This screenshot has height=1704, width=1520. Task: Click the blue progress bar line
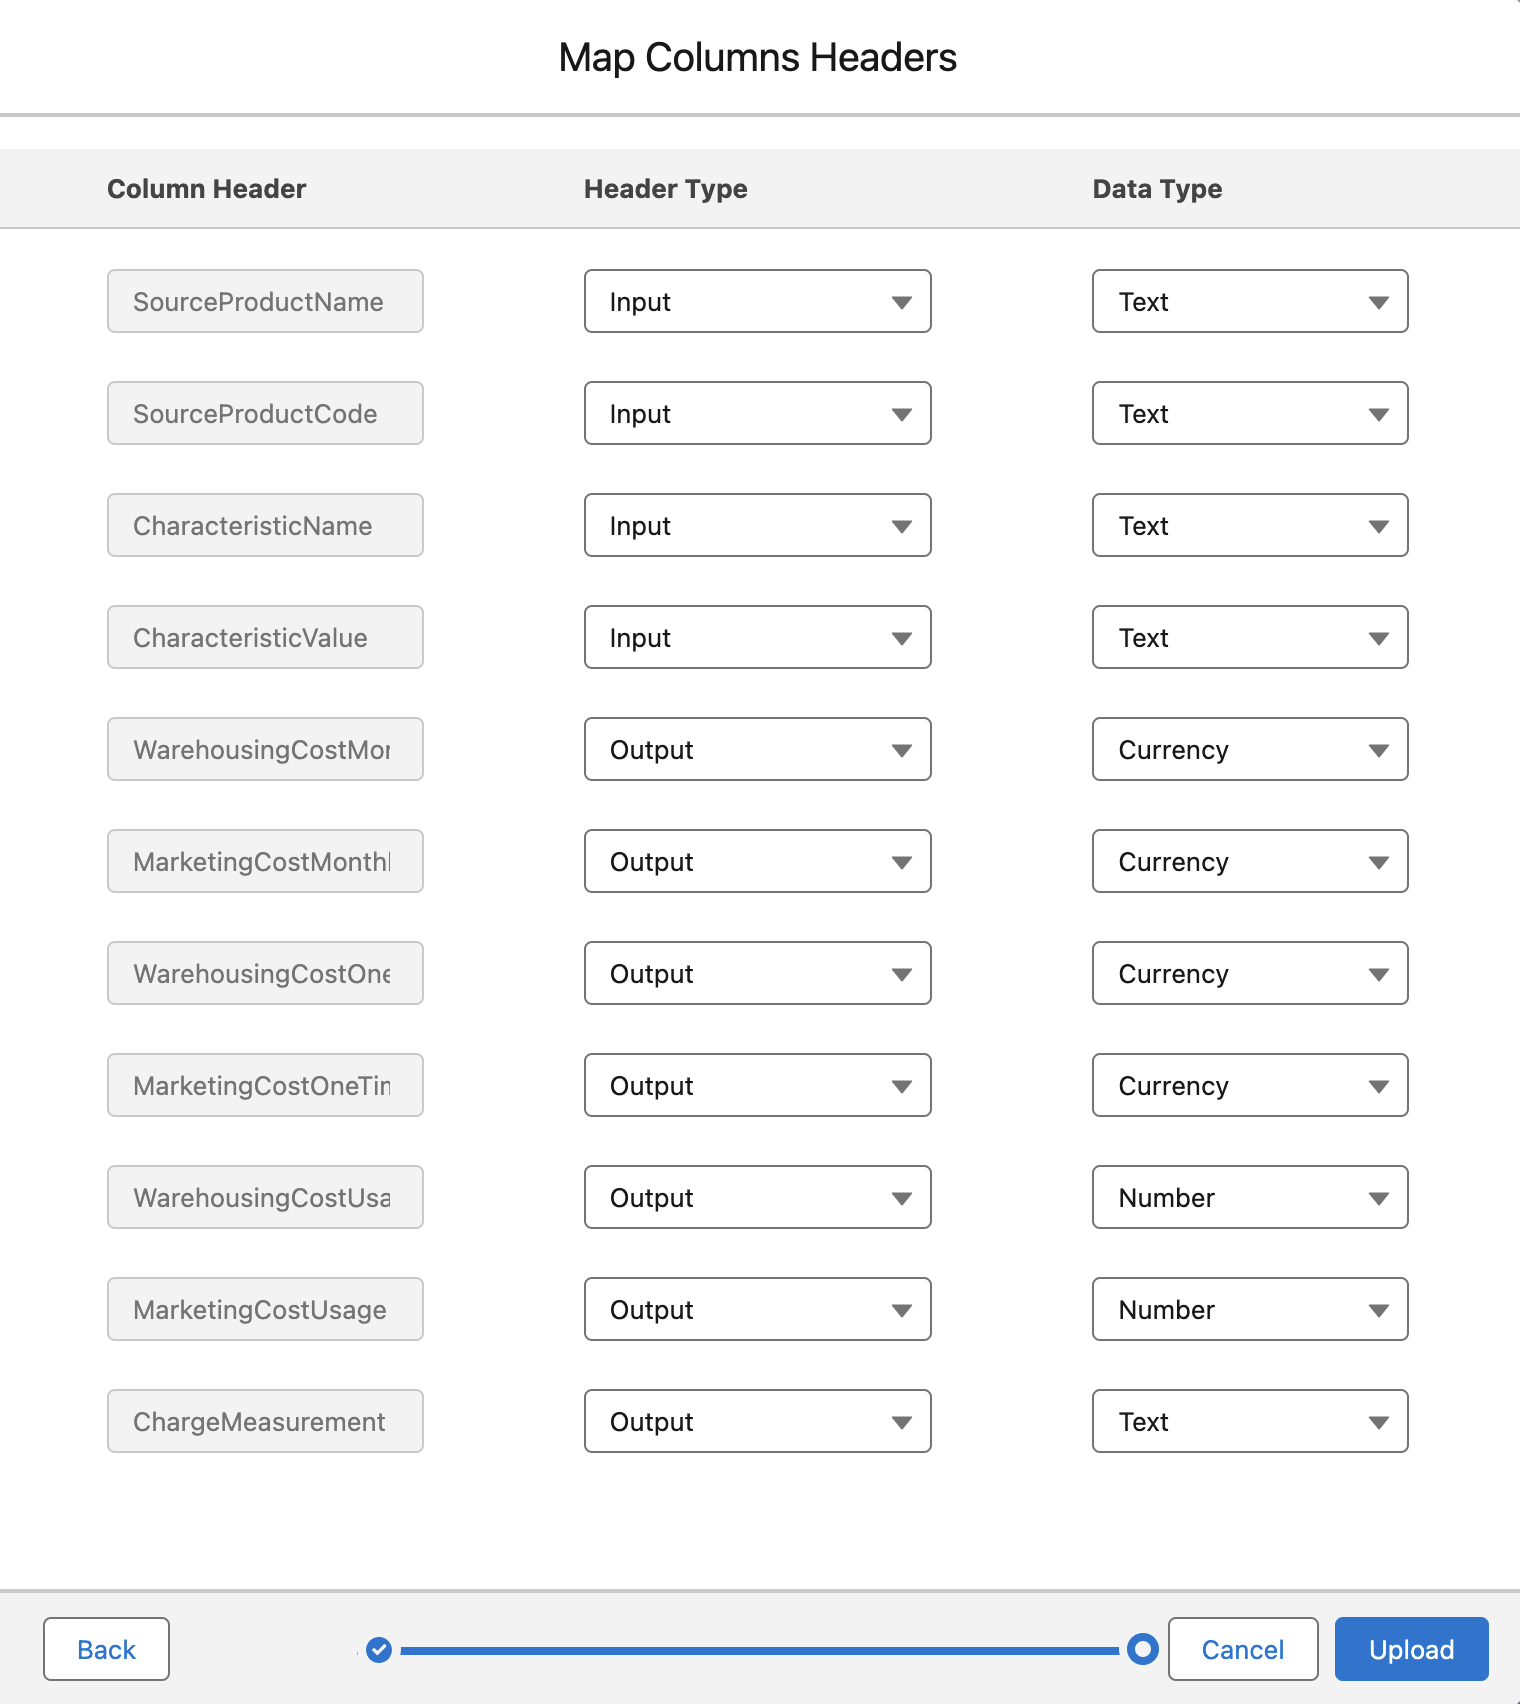(759, 1650)
